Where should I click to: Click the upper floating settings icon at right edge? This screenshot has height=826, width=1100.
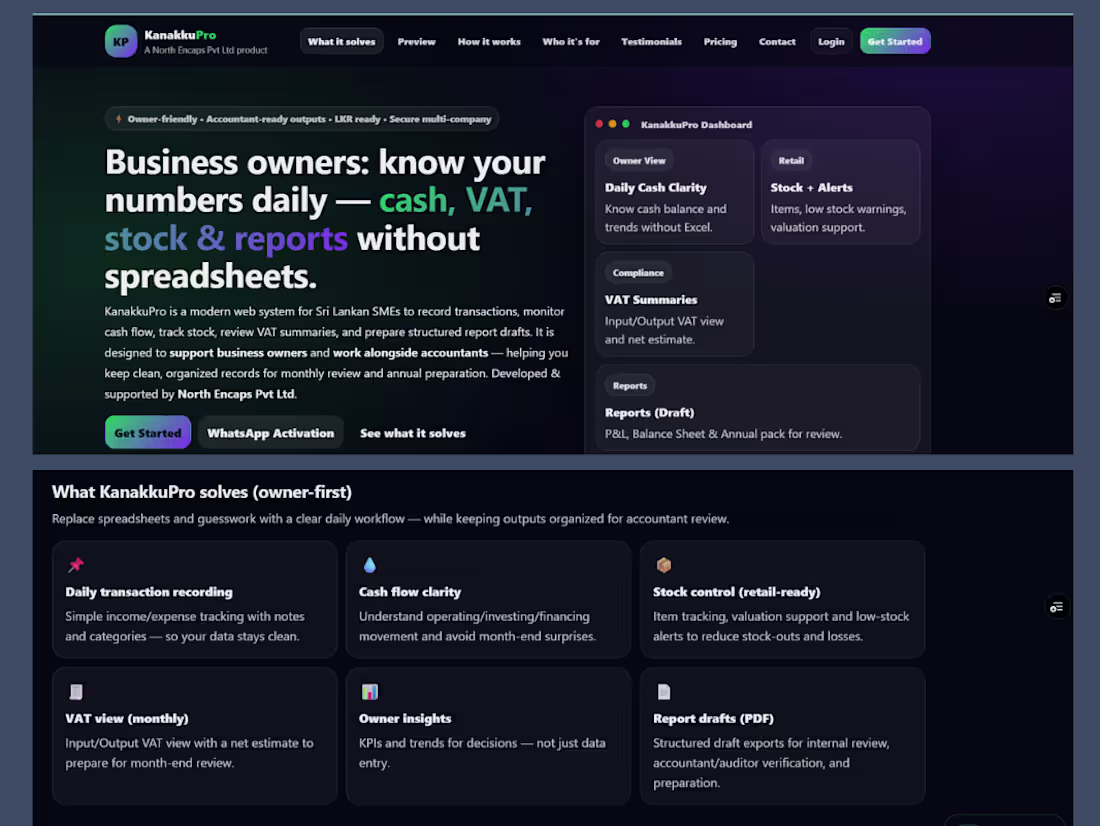pos(1055,298)
